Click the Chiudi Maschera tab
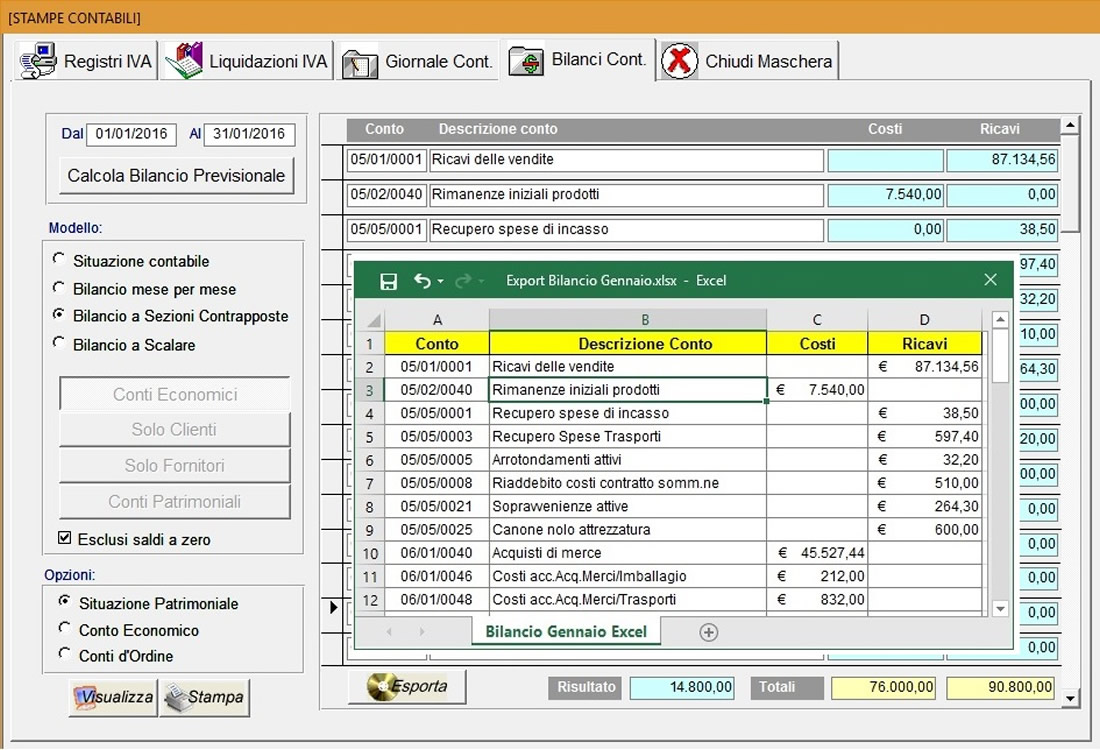 click(748, 61)
